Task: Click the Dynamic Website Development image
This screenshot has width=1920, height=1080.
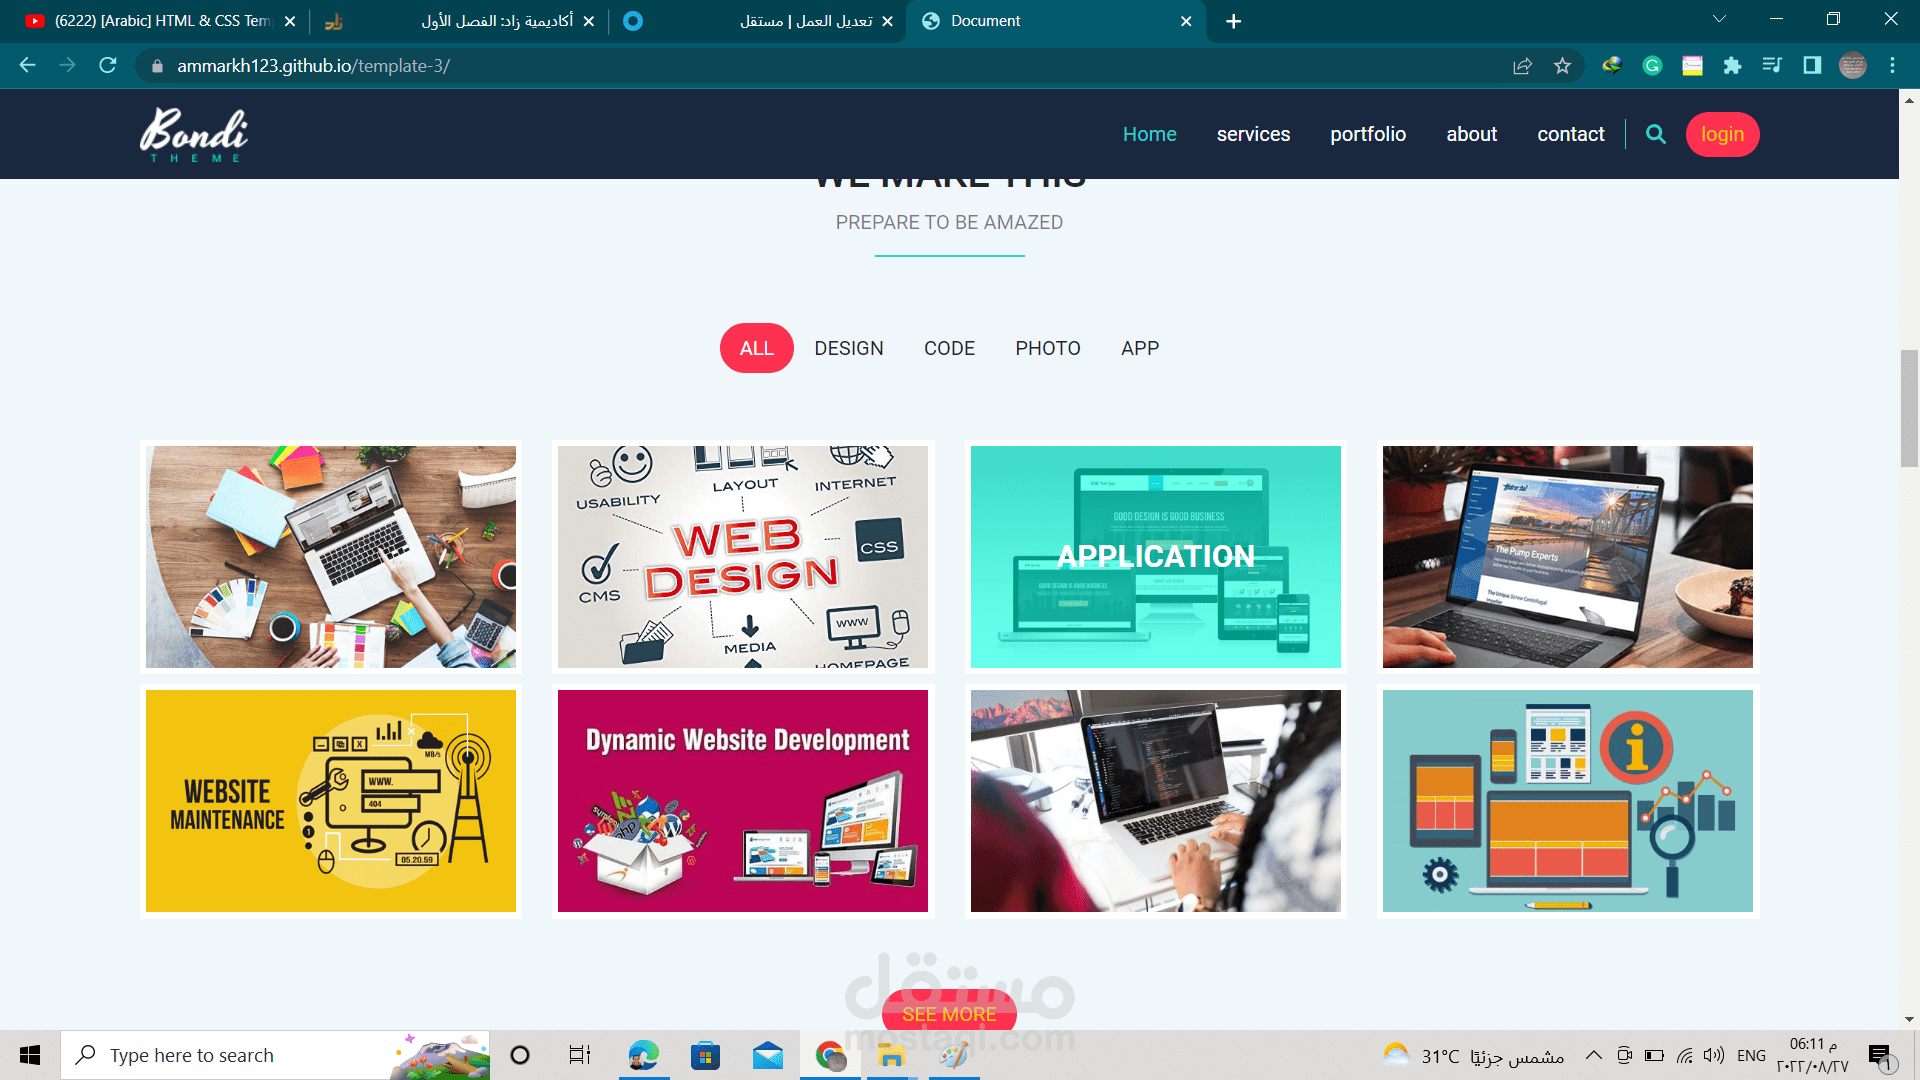Action: point(742,800)
